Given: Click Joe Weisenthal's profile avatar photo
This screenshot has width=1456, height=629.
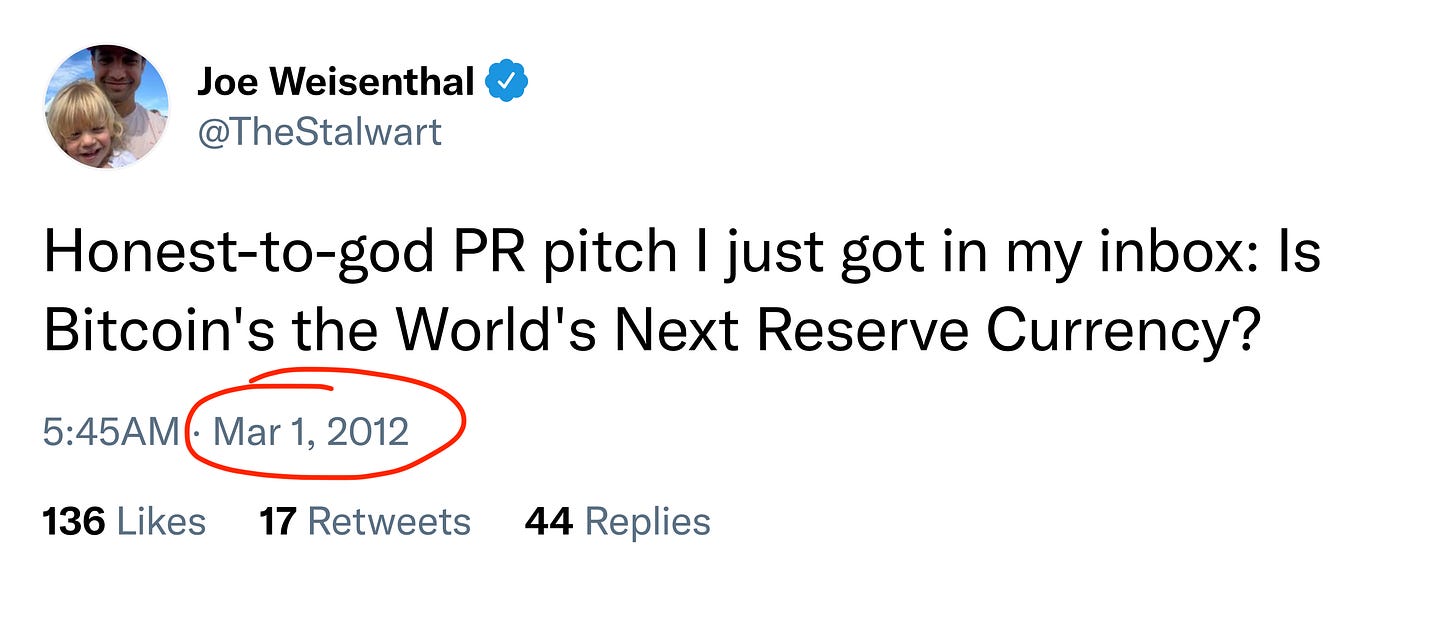Looking at the screenshot, I should 106,107.
